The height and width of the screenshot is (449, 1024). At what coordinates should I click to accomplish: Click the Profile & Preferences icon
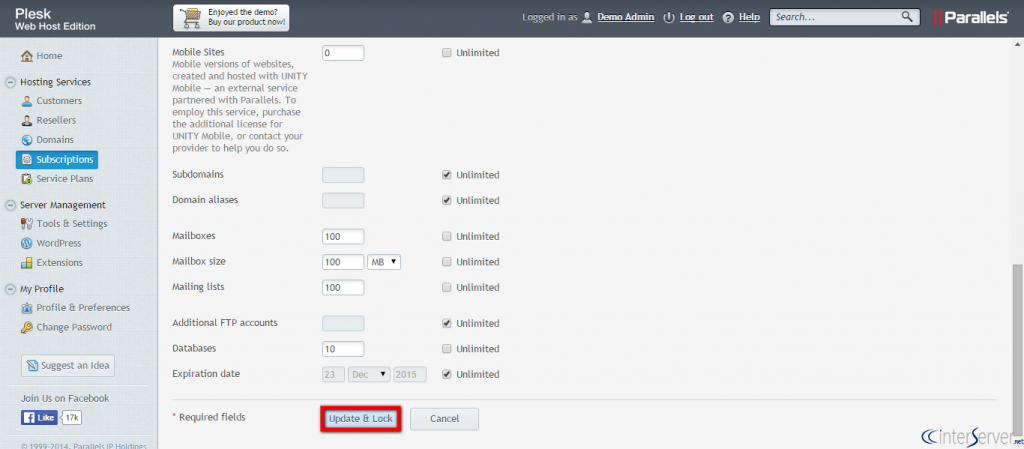coord(27,308)
